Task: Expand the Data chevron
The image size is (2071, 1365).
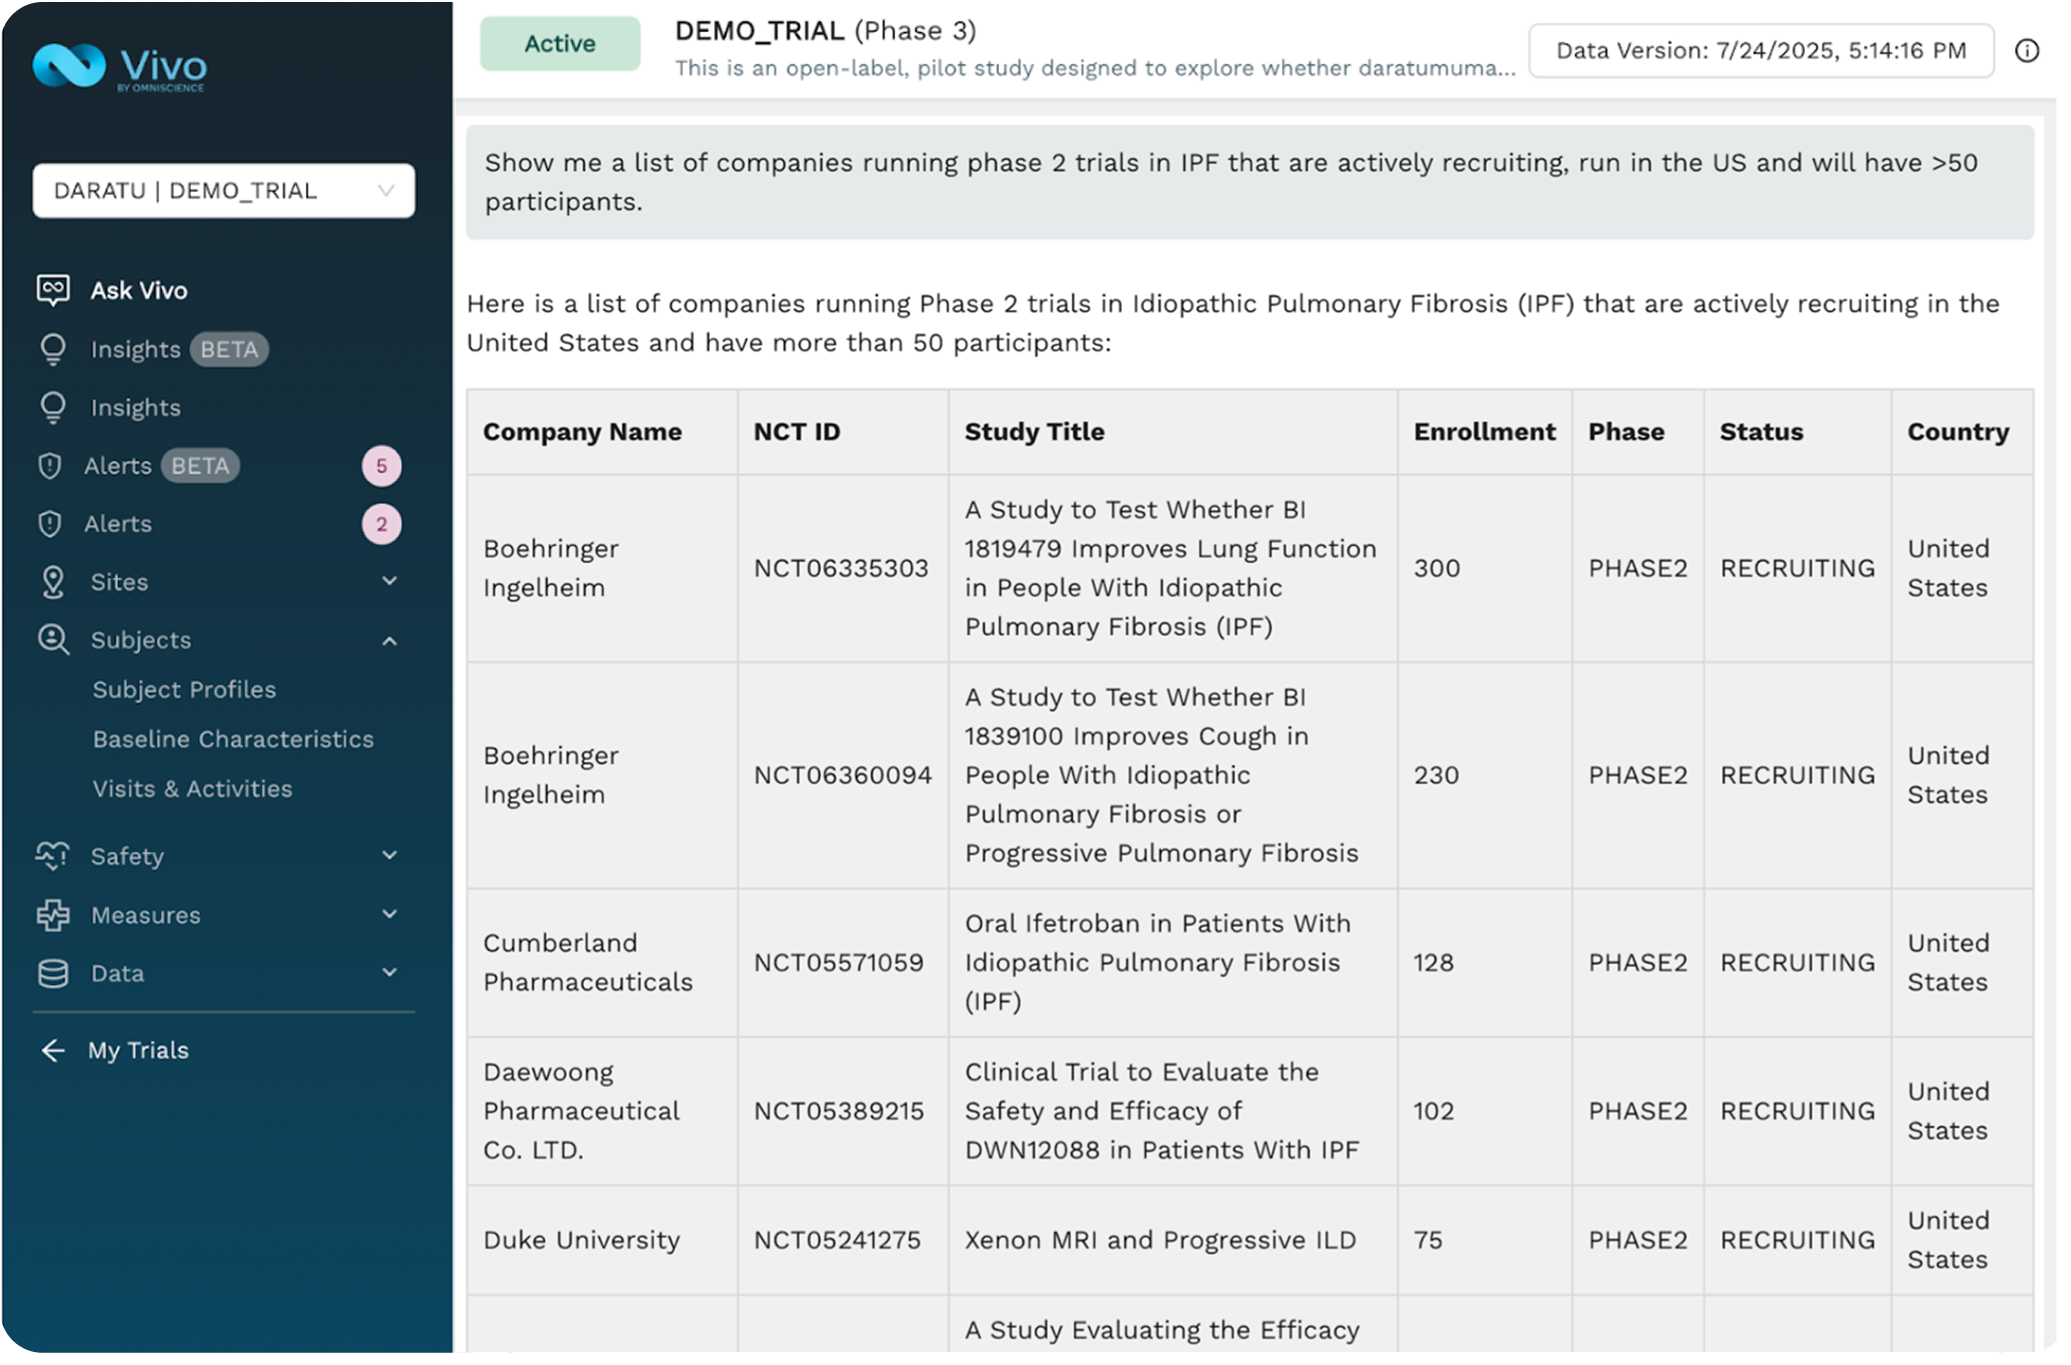Action: [390, 972]
